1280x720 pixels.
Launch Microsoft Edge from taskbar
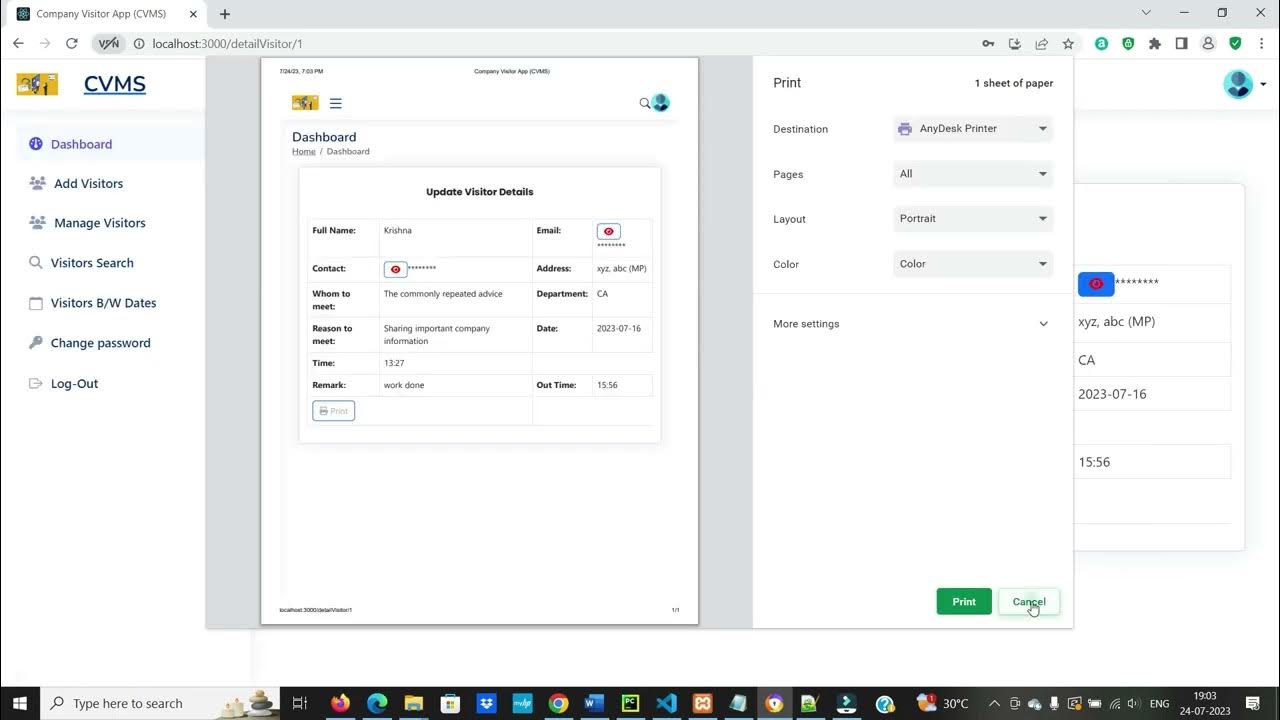click(x=377, y=703)
